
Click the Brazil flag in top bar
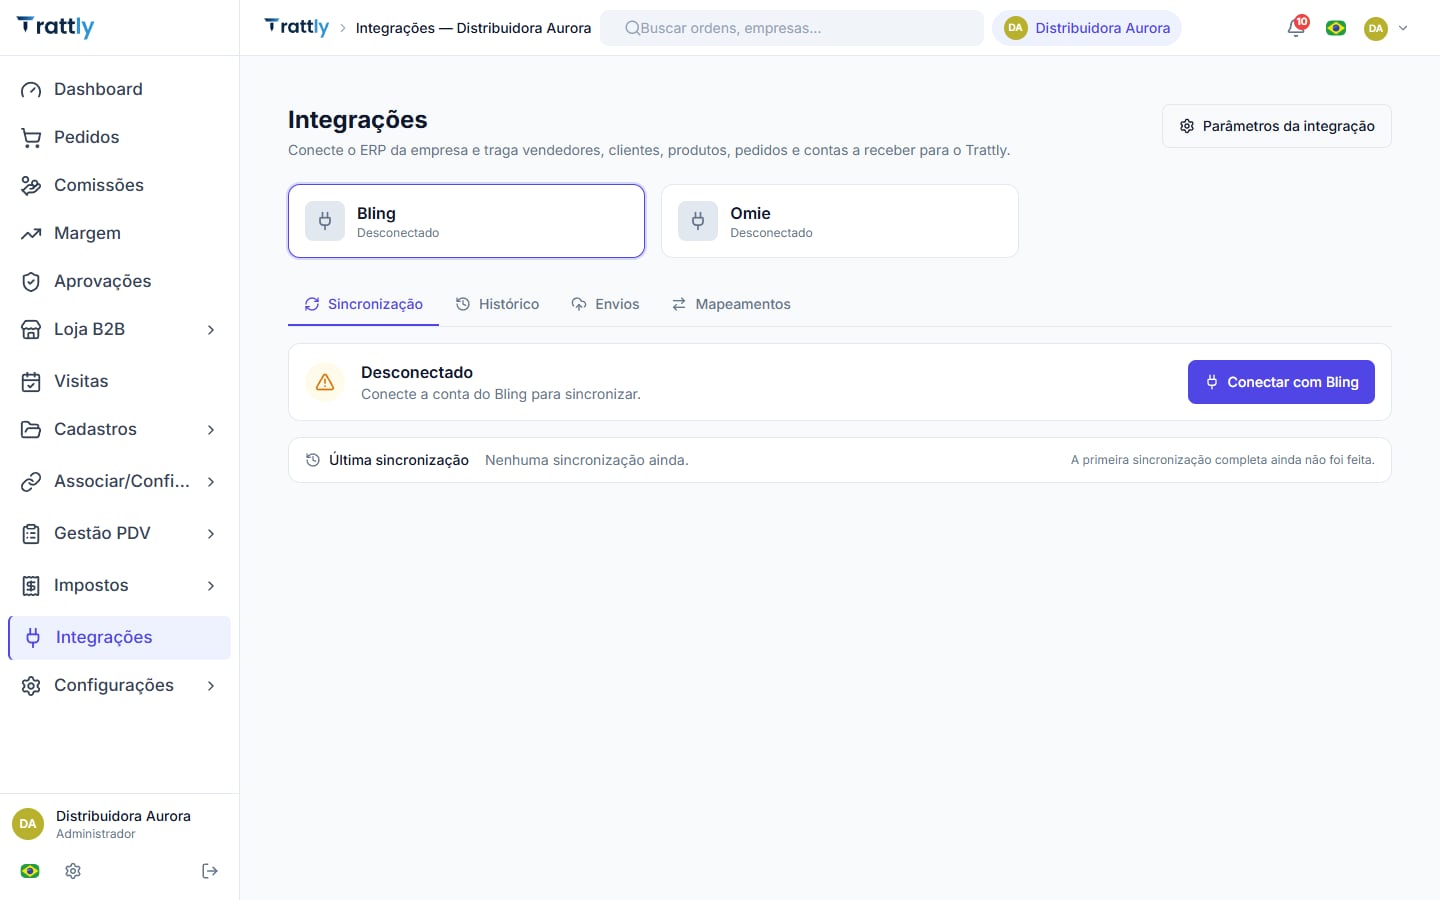coord(1336,28)
